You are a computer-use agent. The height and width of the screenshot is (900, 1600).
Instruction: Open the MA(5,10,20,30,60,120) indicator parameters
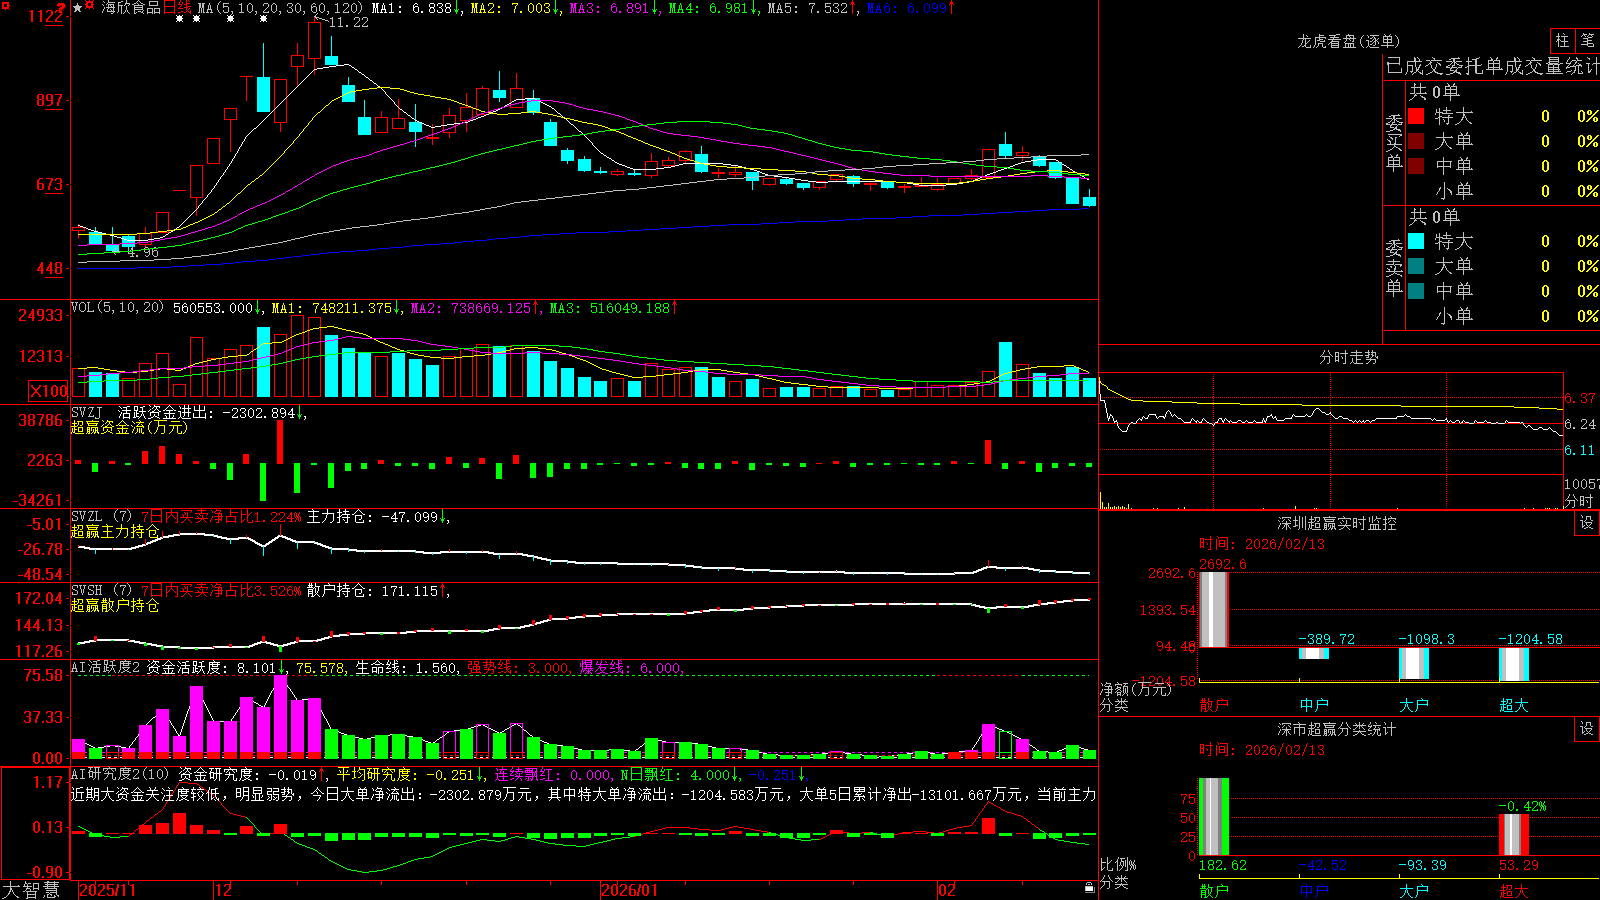point(280,8)
